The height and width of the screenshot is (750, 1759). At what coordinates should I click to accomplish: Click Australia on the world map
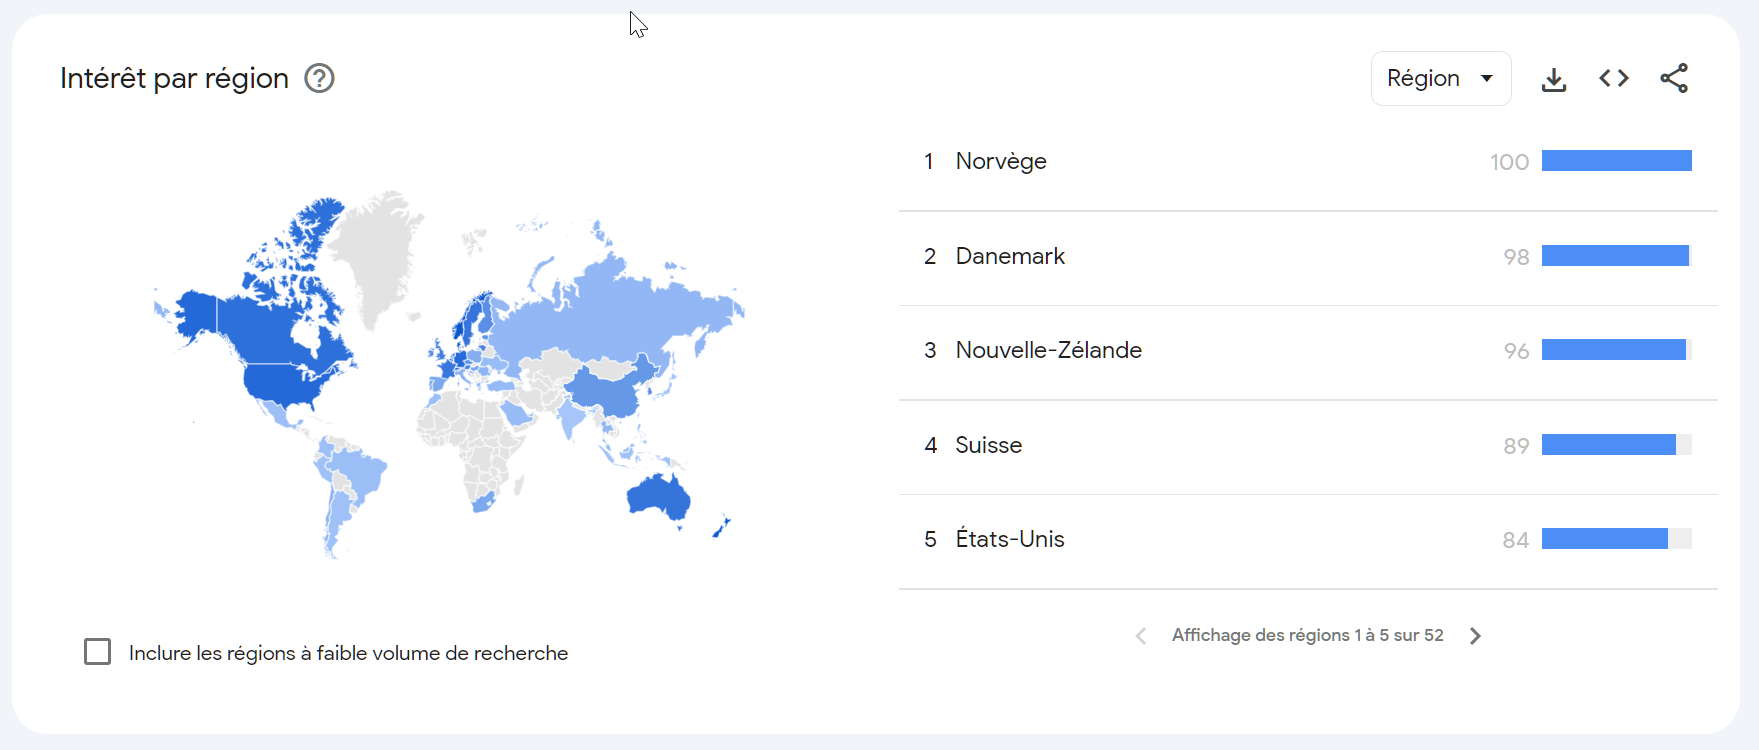(659, 496)
